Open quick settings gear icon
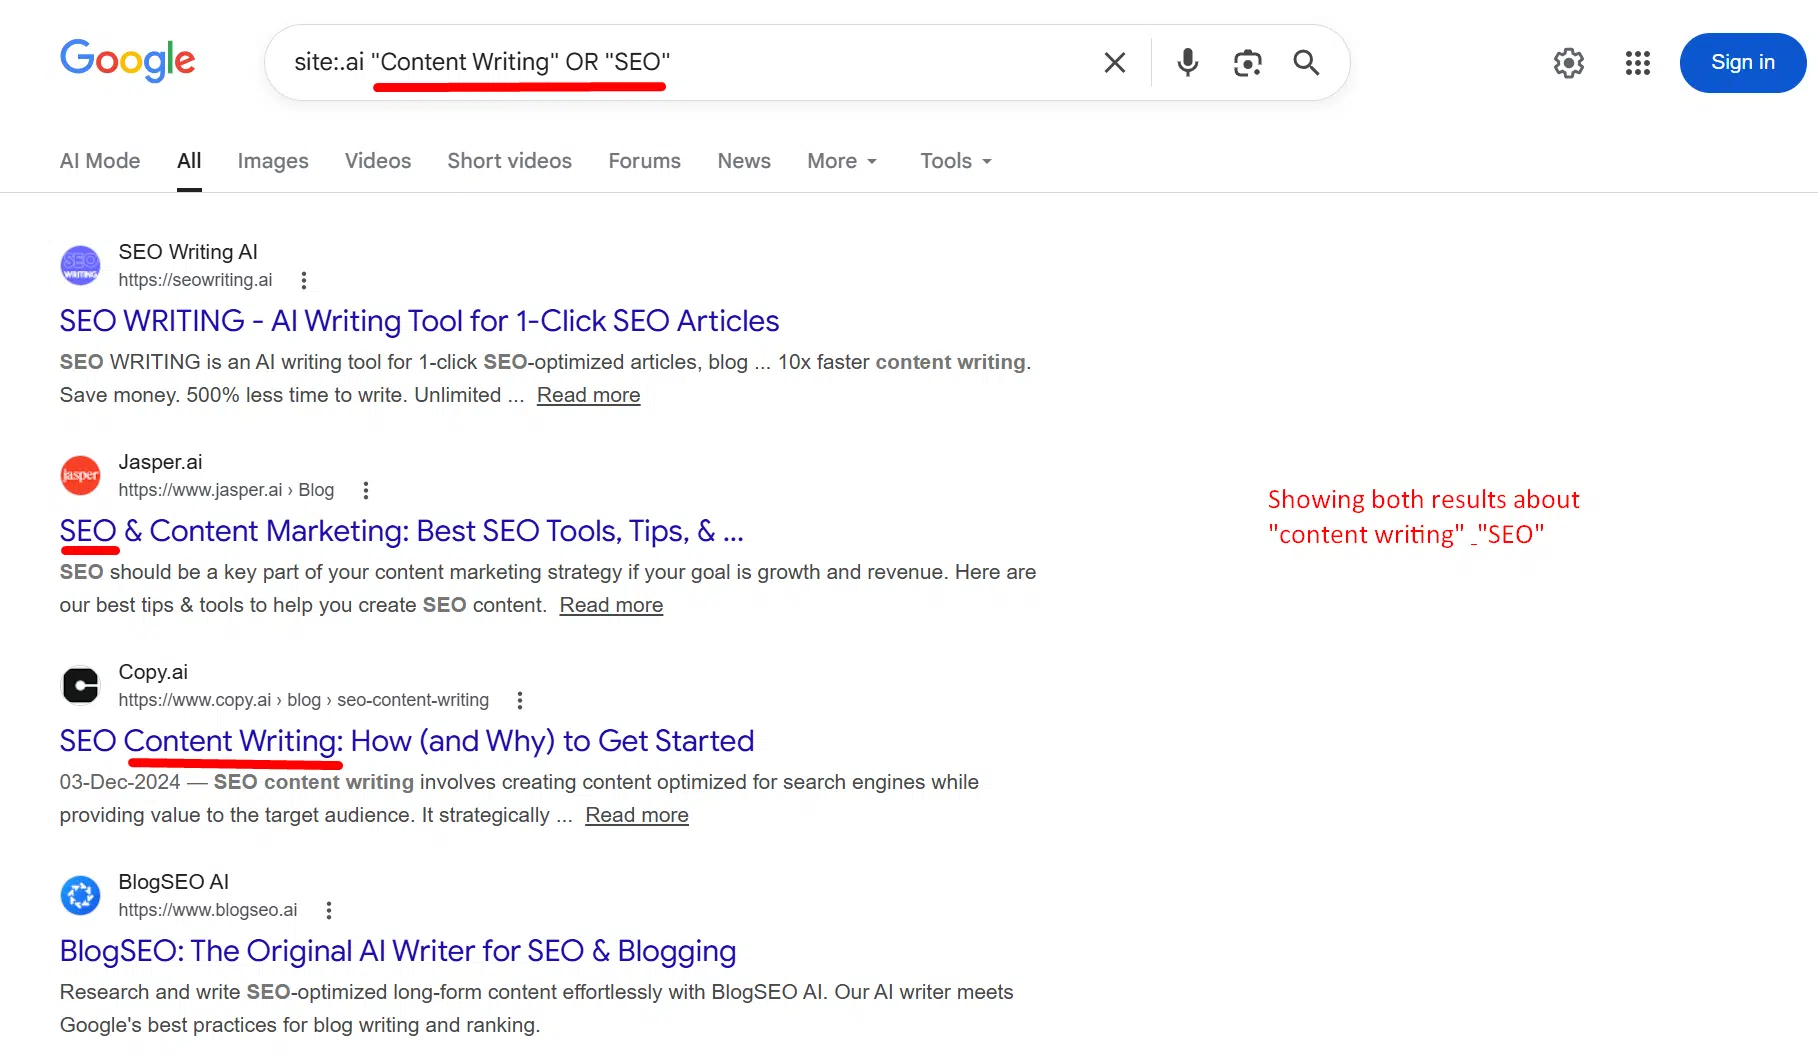The height and width of the screenshot is (1054, 1818). click(1568, 63)
